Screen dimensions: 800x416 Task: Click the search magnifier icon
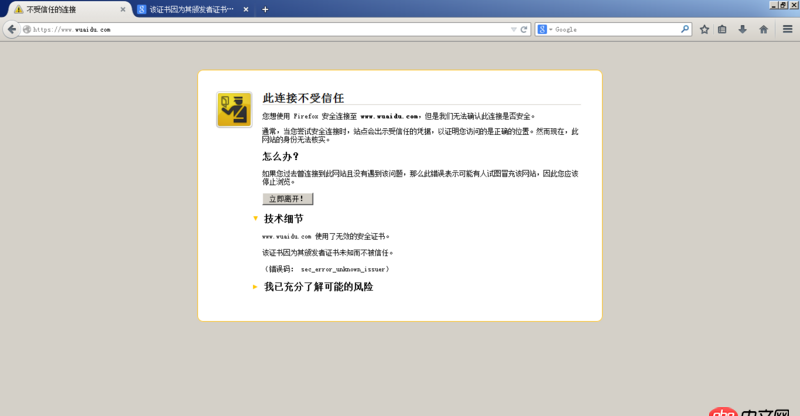pyautogui.click(x=685, y=29)
